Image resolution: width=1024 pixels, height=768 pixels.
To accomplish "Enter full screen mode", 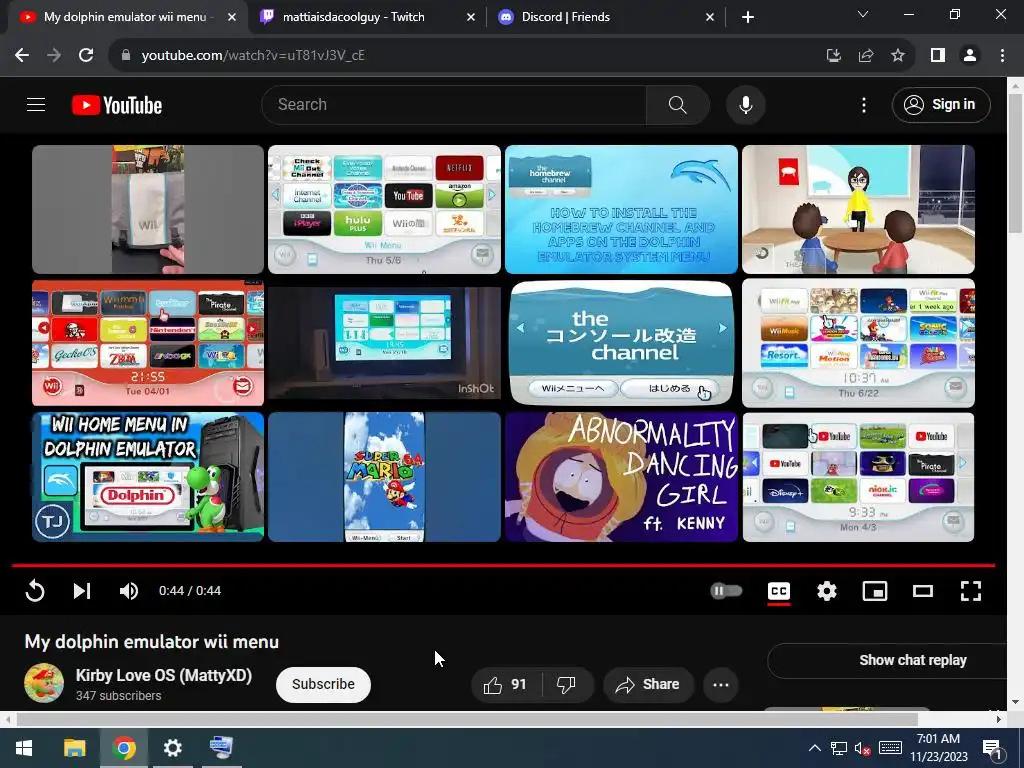I will 970,591.
